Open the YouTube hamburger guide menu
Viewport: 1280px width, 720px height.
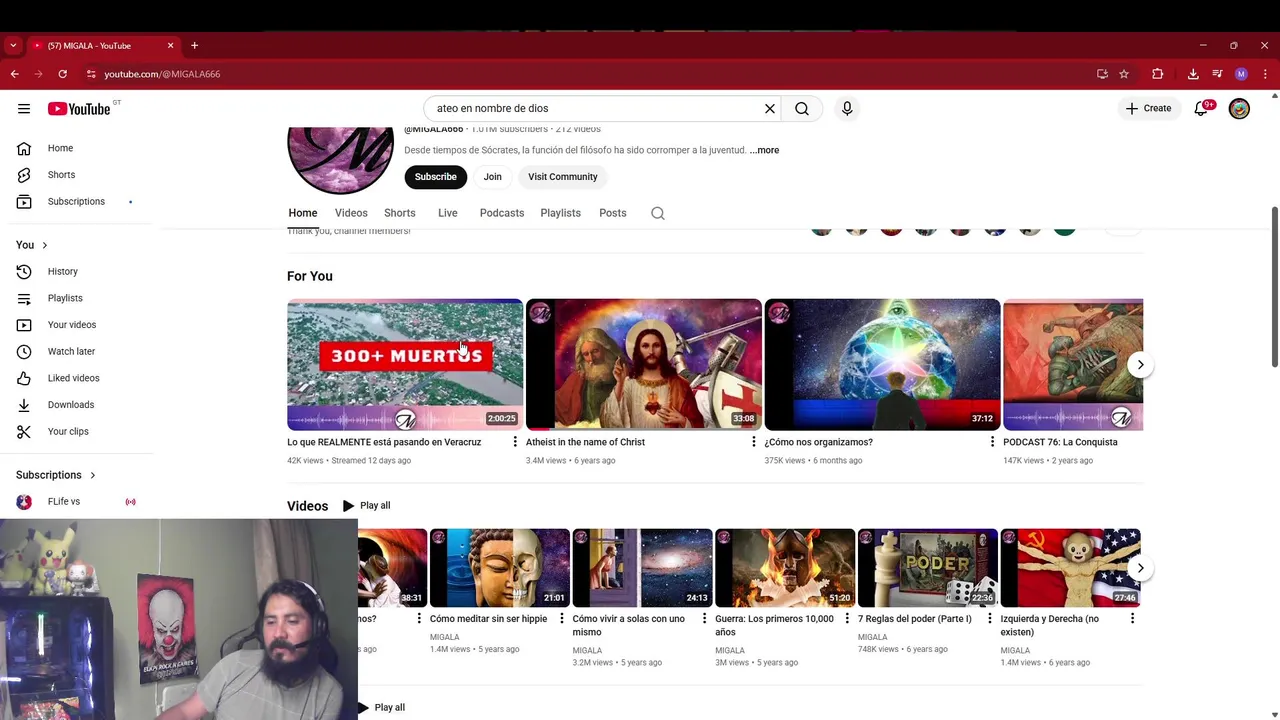click(24, 108)
